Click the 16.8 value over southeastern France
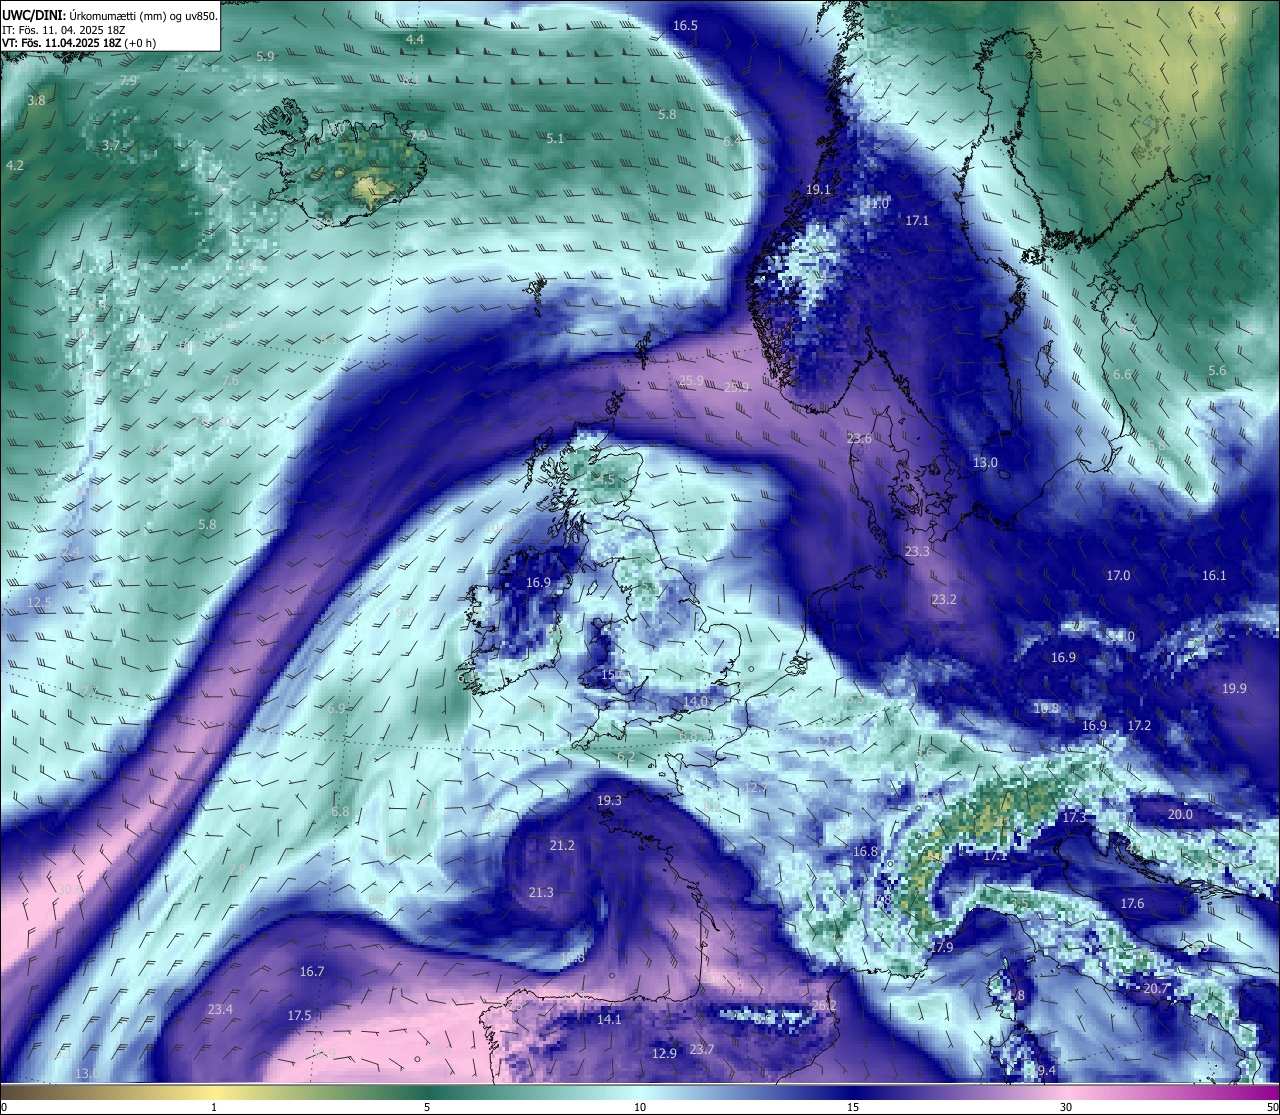 point(865,852)
